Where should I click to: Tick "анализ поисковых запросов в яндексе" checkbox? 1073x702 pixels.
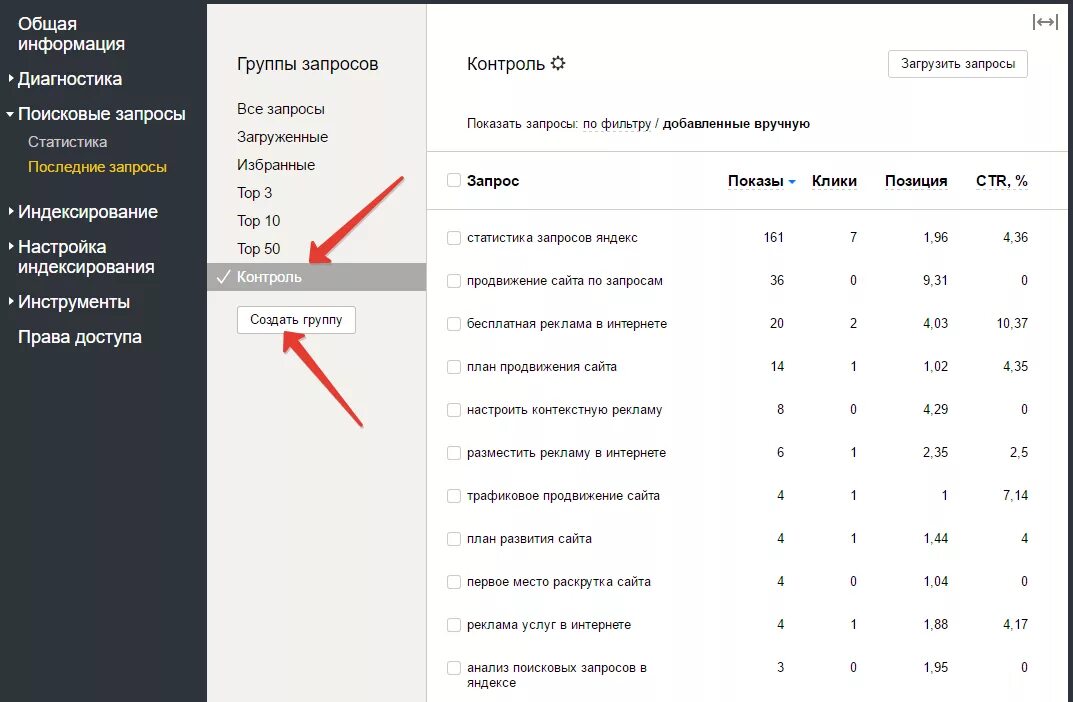[x=454, y=668]
